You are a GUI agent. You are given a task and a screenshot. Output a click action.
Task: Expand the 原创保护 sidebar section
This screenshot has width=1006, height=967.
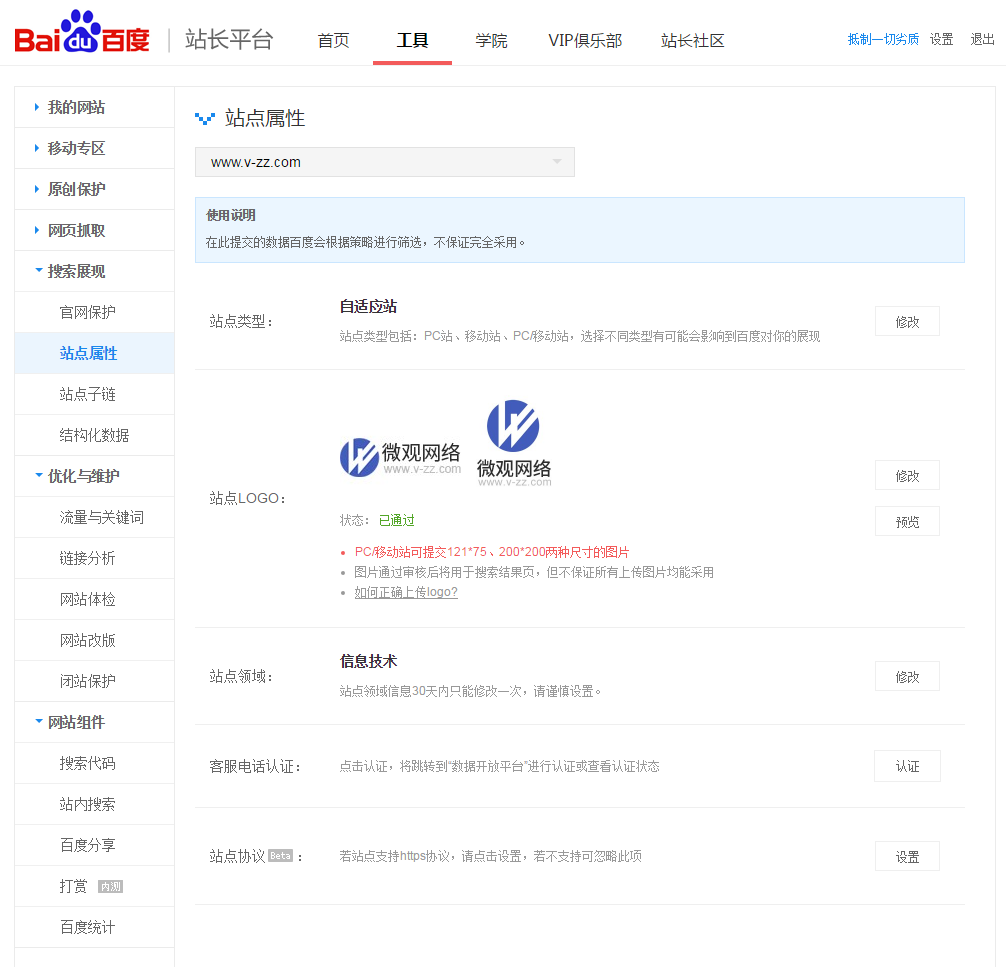pyautogui.click(x=94, y=189)
